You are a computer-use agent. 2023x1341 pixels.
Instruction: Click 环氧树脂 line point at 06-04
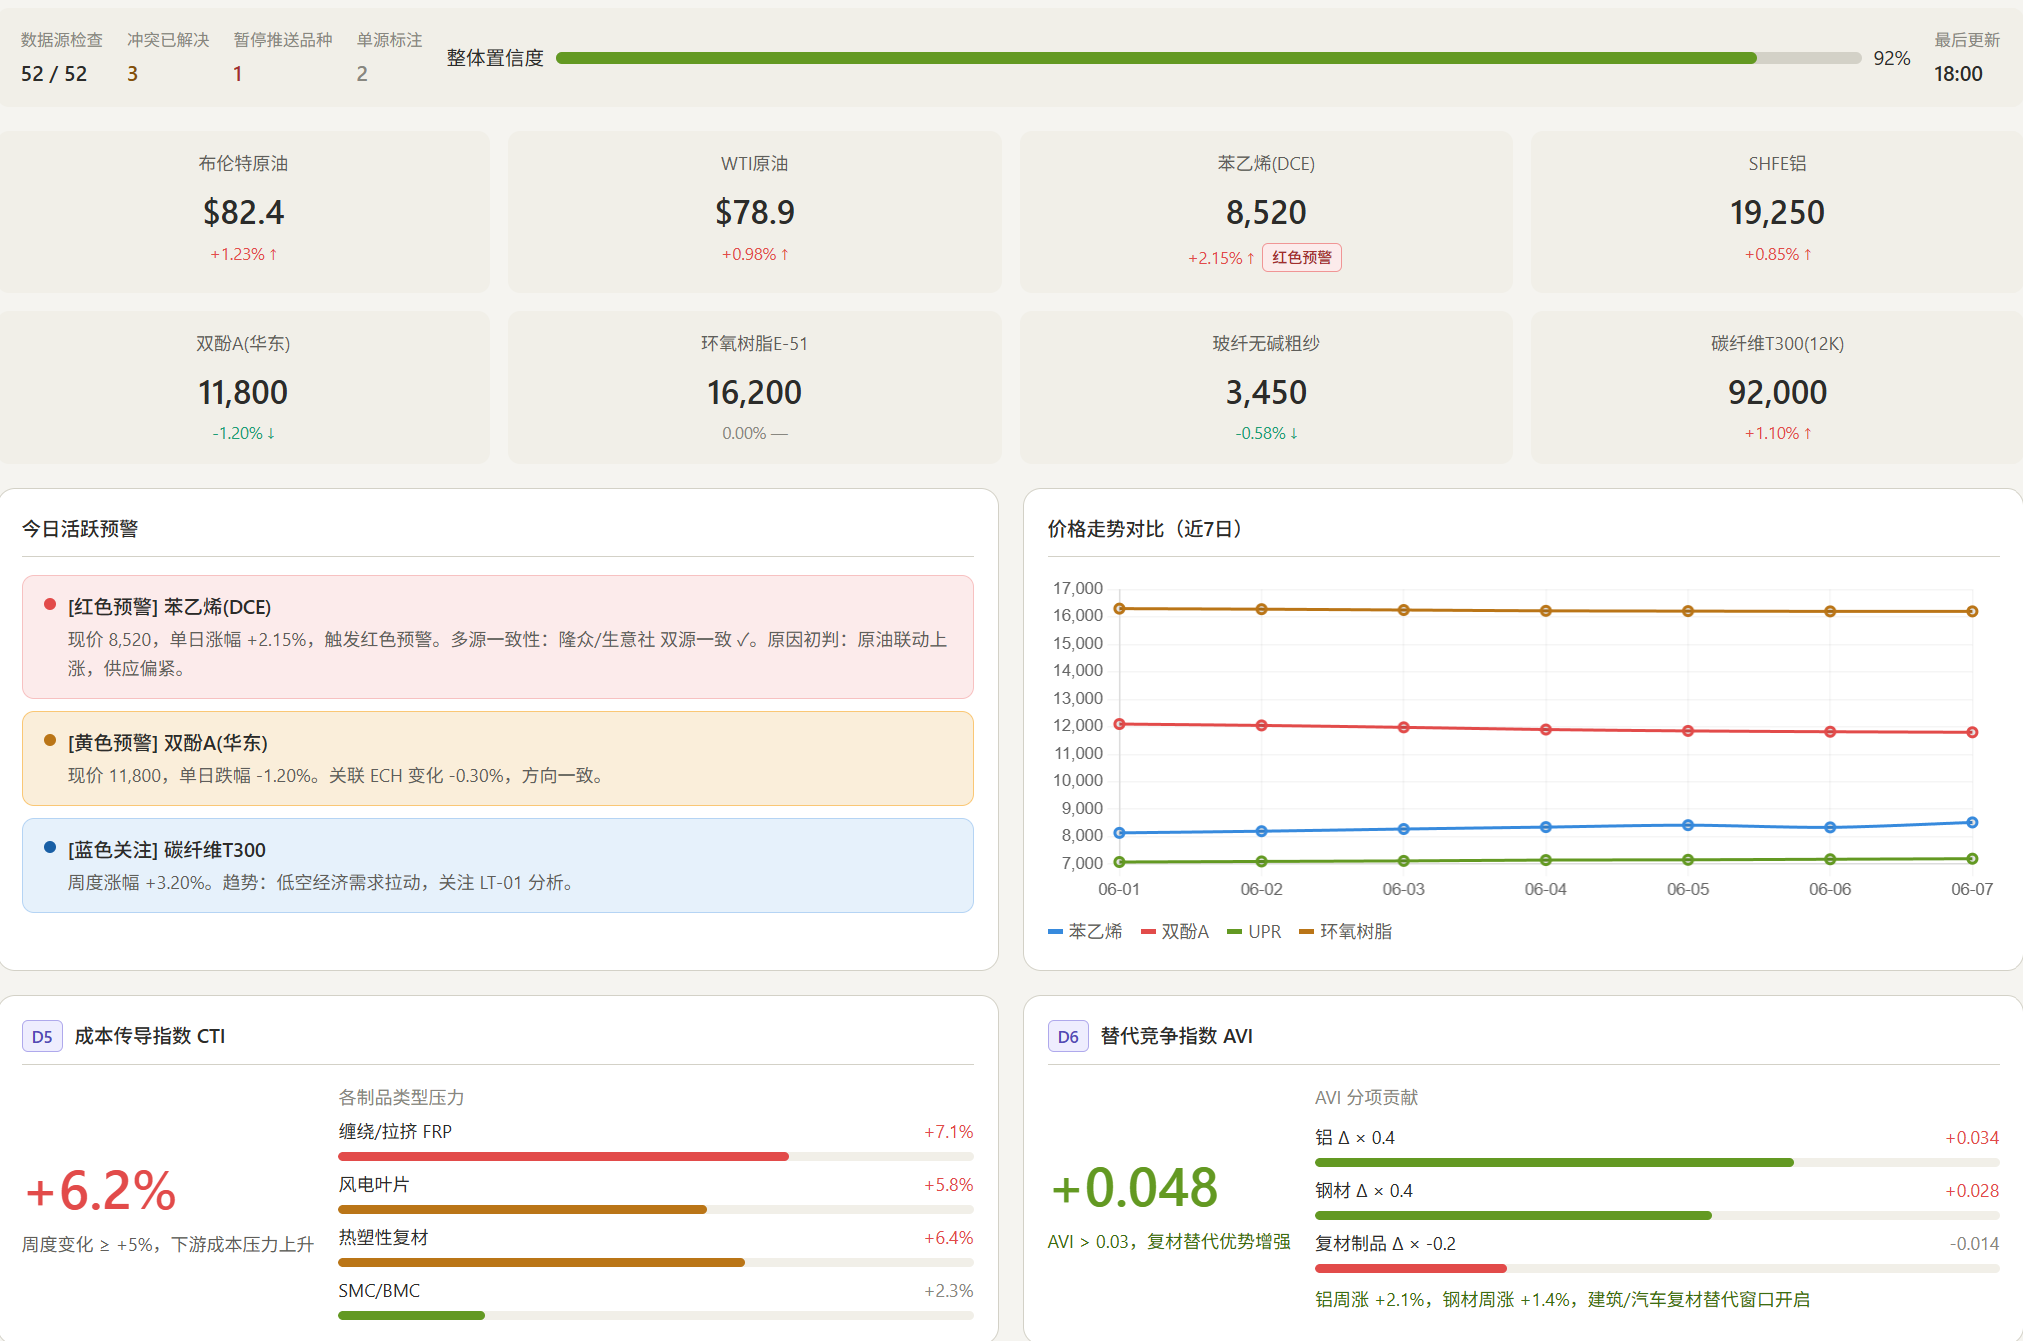[x=1546, y=610]
